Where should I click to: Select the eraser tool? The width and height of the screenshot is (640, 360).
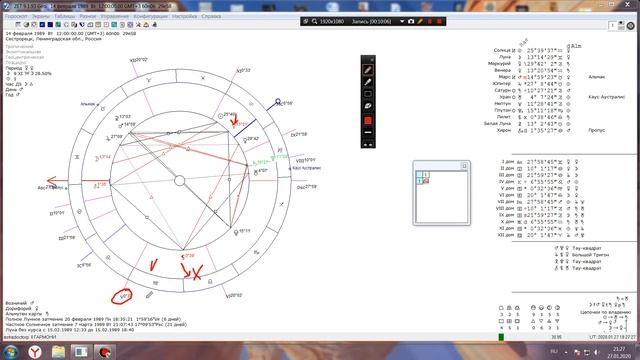pyautogui.click(x=368, y=106)
